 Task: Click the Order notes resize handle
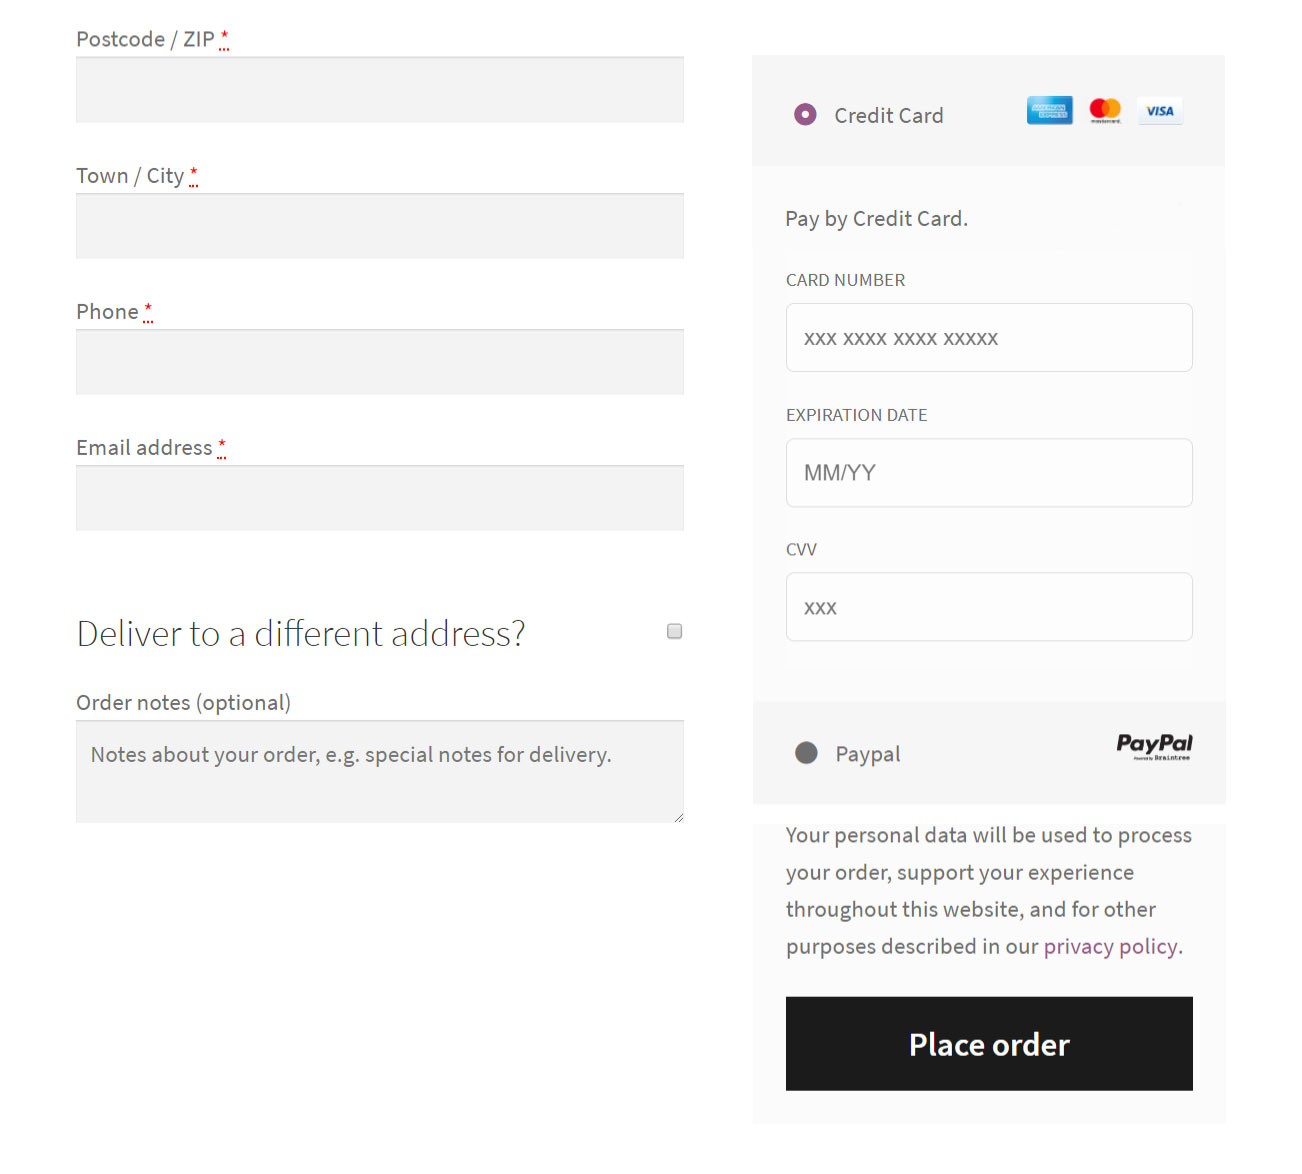[679, 817]
